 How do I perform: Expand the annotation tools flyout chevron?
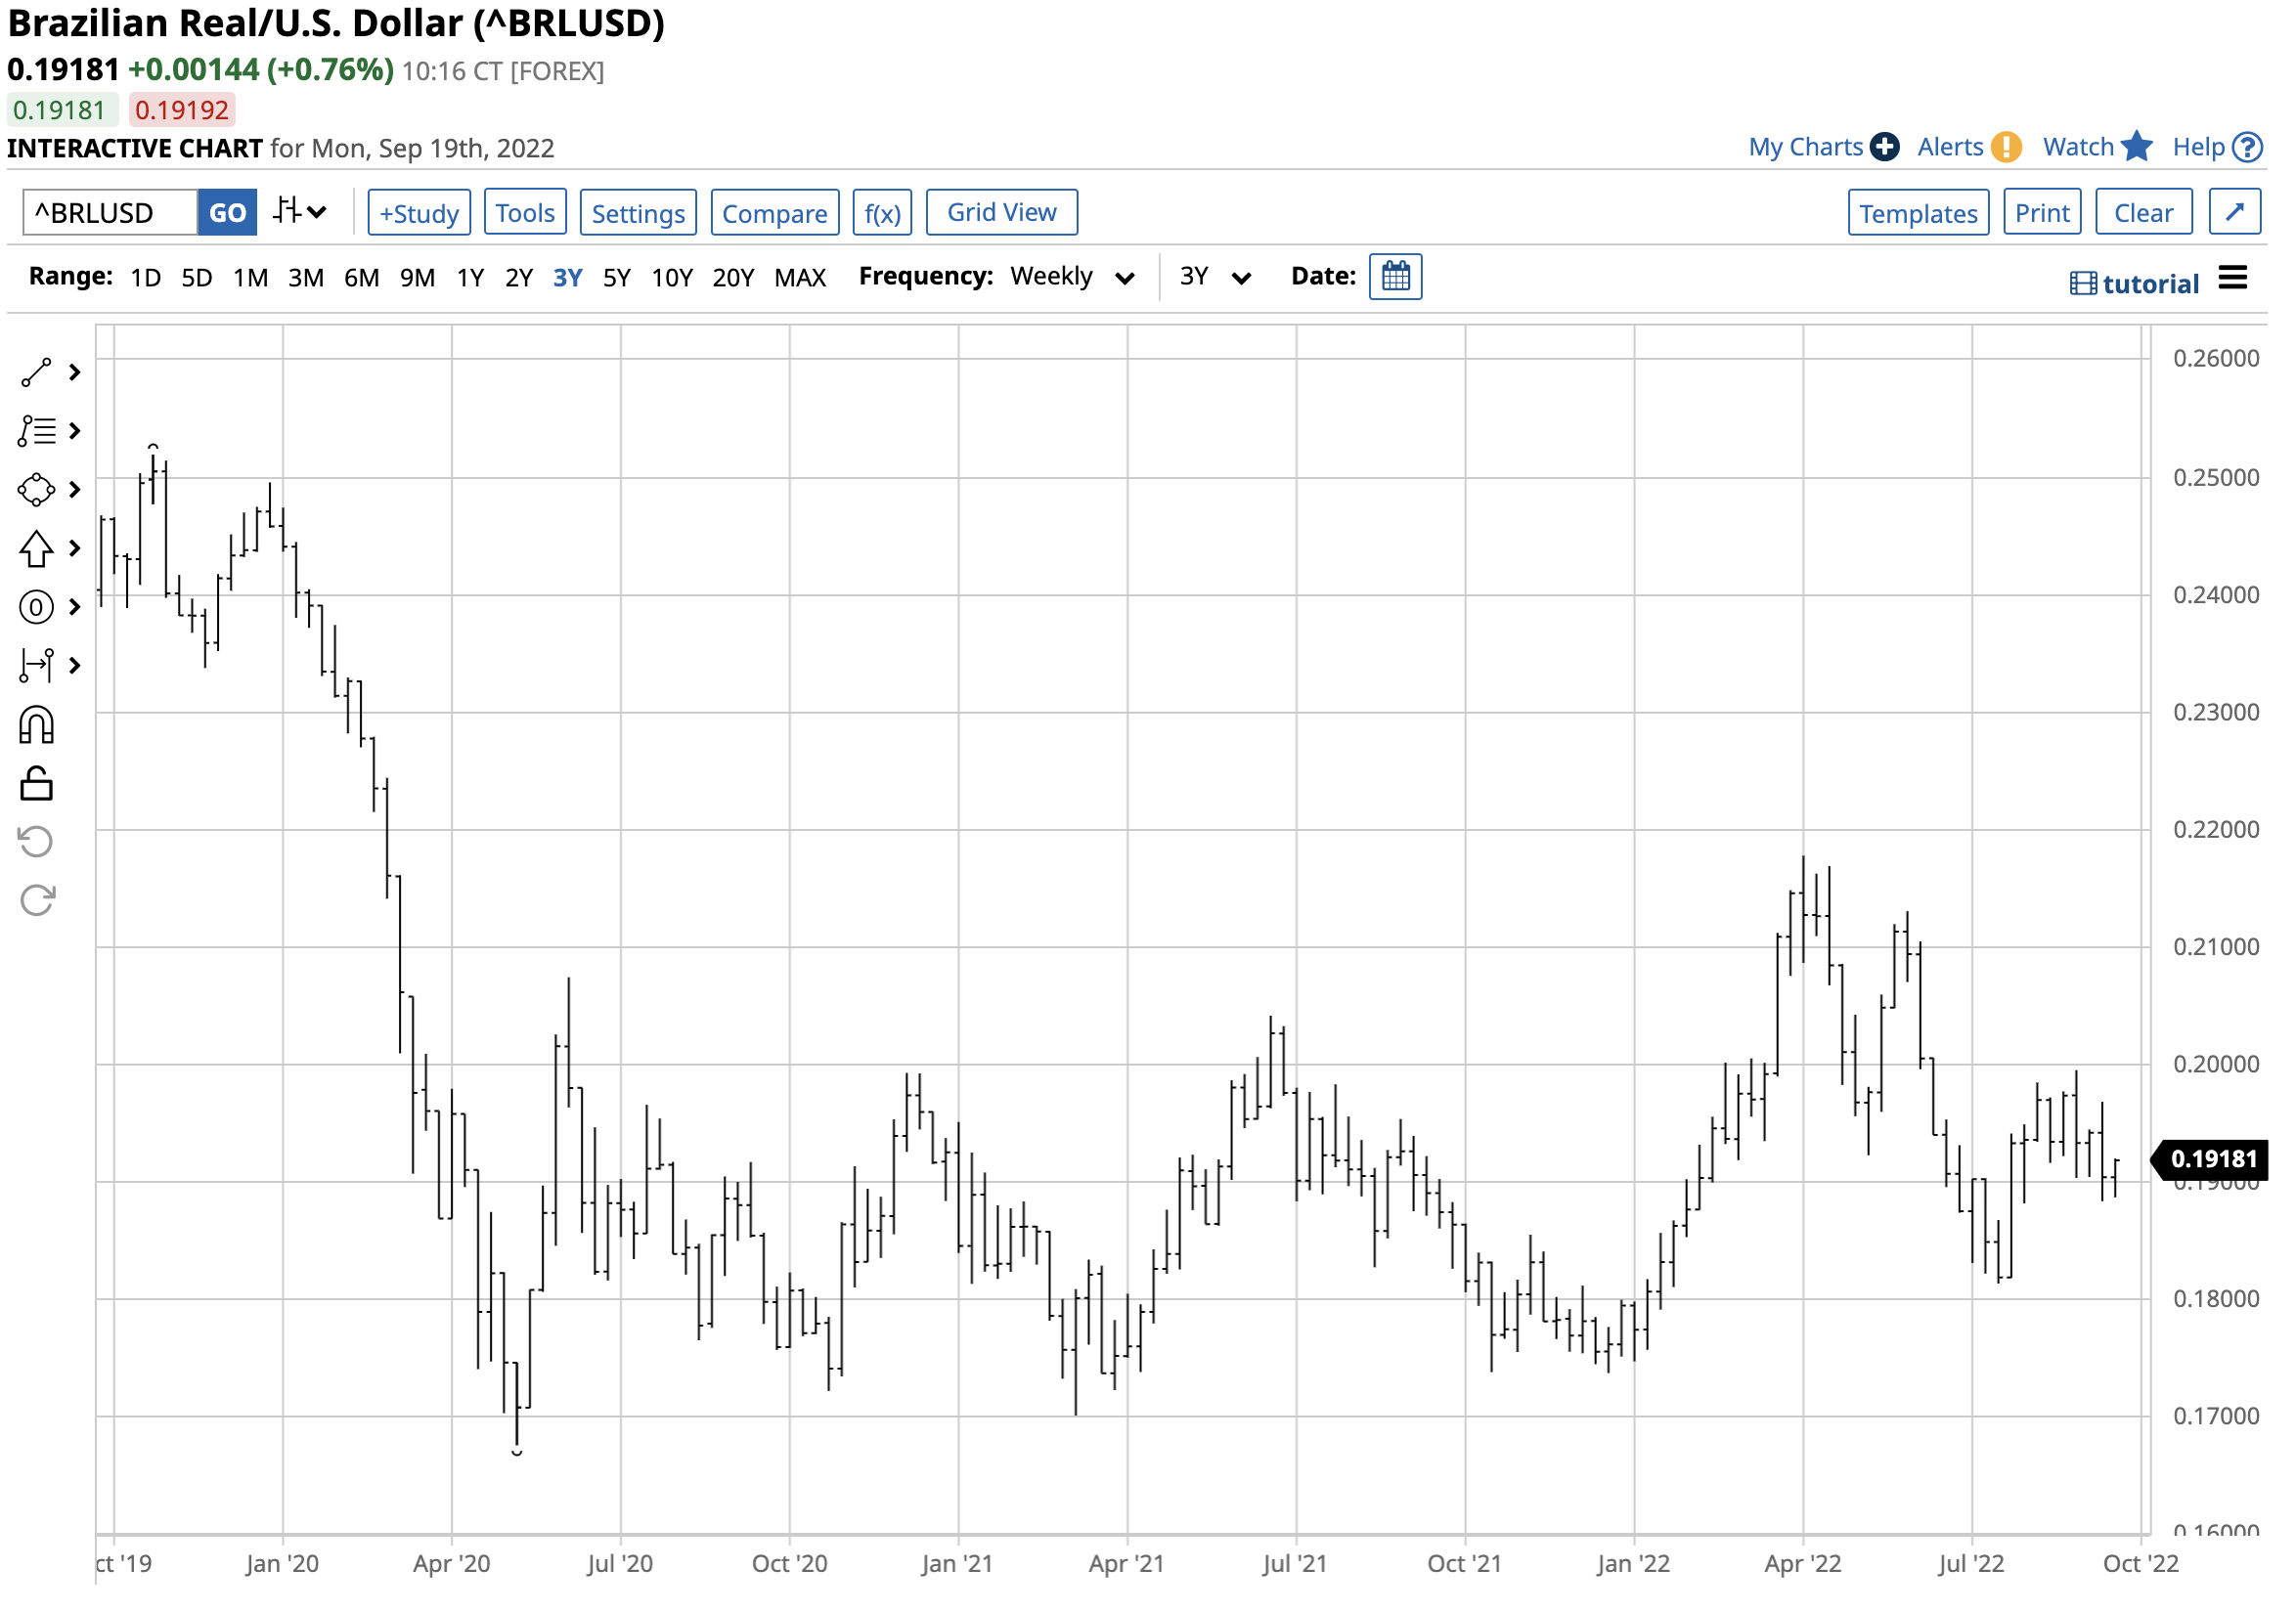pyautogui.click(x=75, y=433)
